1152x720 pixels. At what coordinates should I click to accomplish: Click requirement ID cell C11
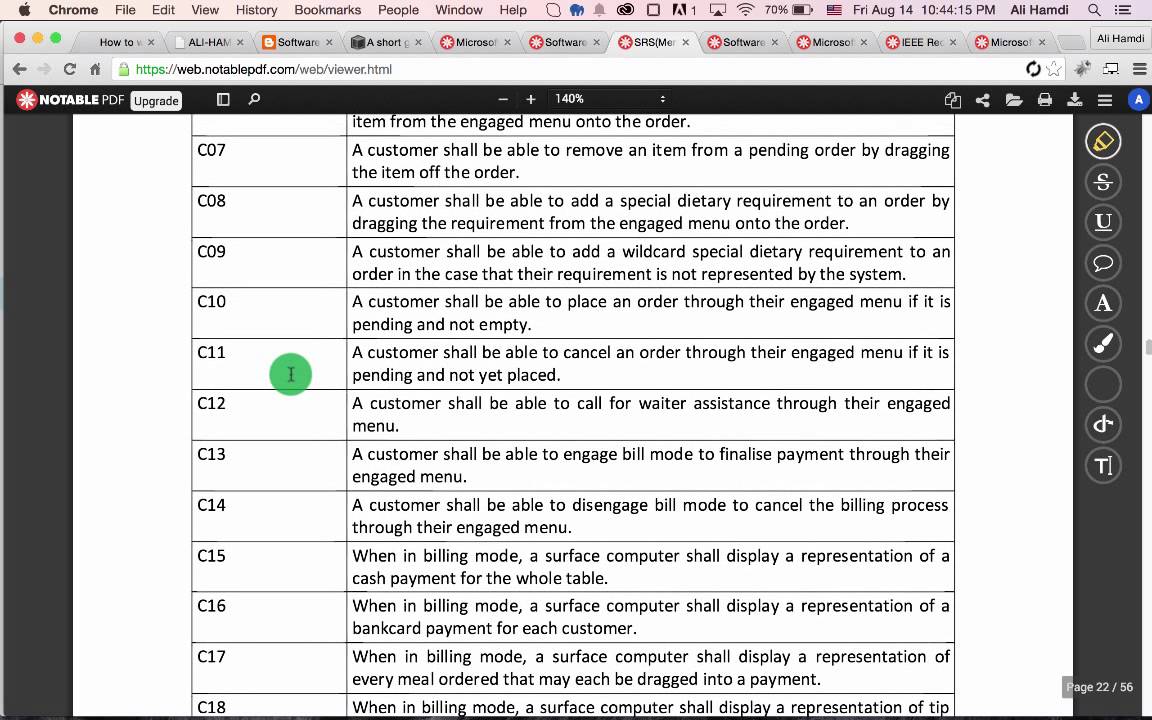(x=269, y=364)
